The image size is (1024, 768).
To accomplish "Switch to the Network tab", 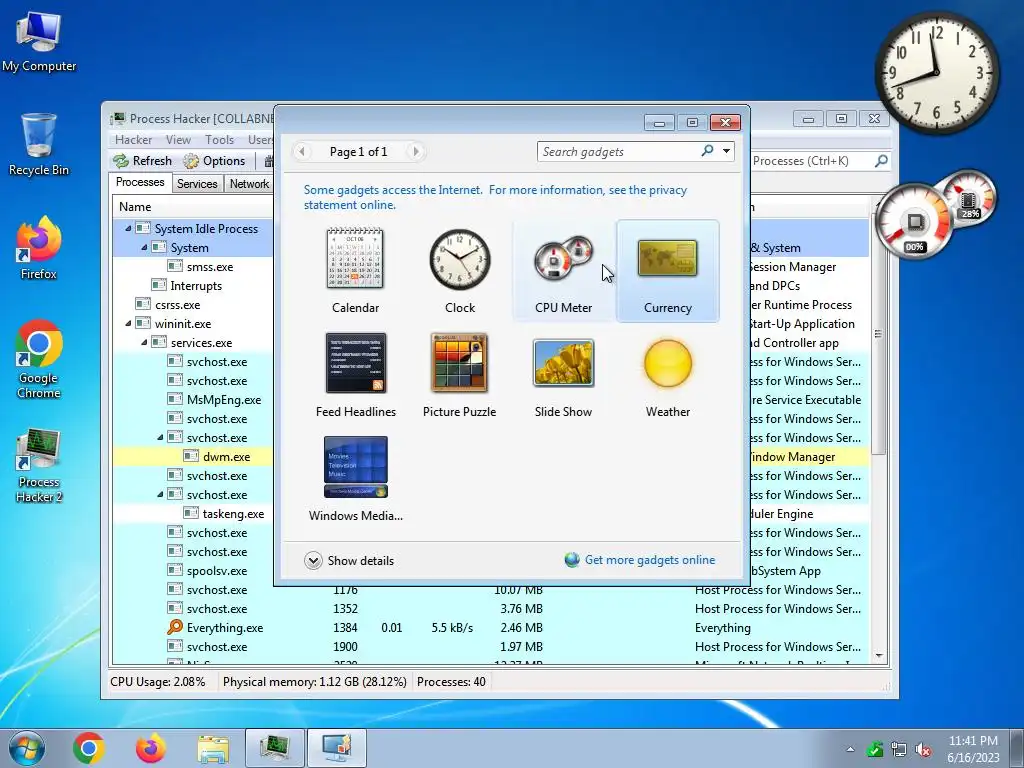I will tap(249, 184).
